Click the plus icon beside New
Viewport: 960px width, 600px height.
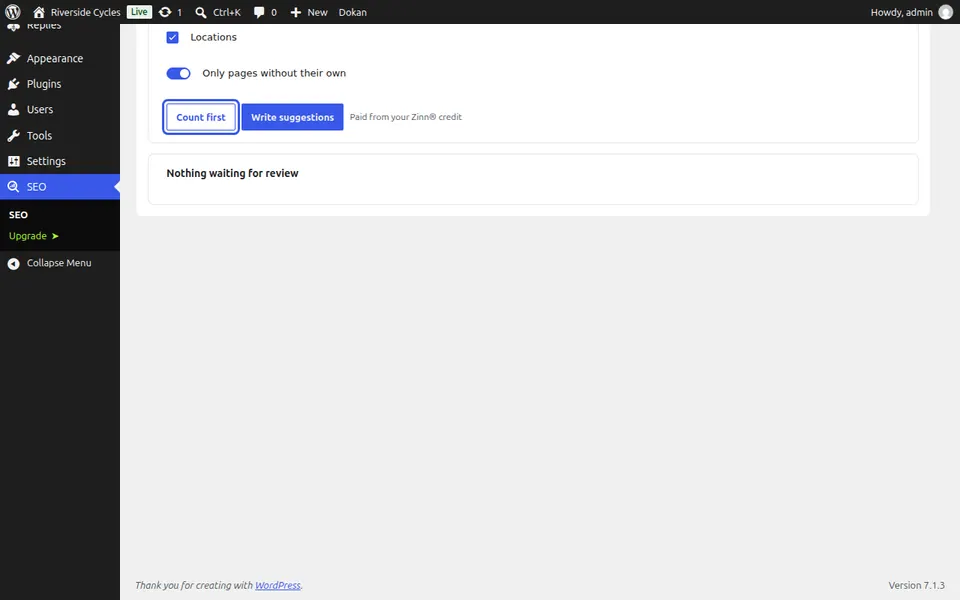pos(296,12)
